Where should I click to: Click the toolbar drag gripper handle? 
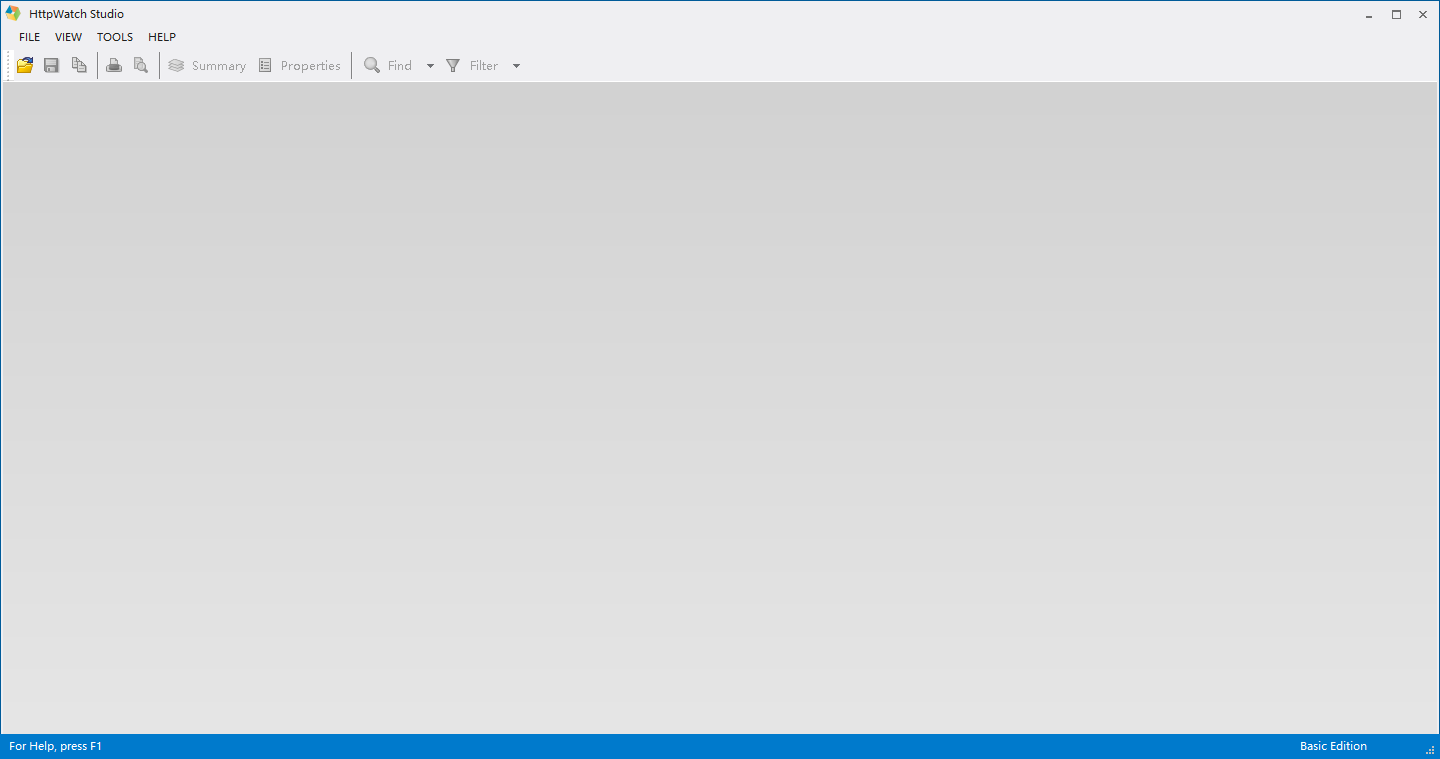(x=6, y=64)
